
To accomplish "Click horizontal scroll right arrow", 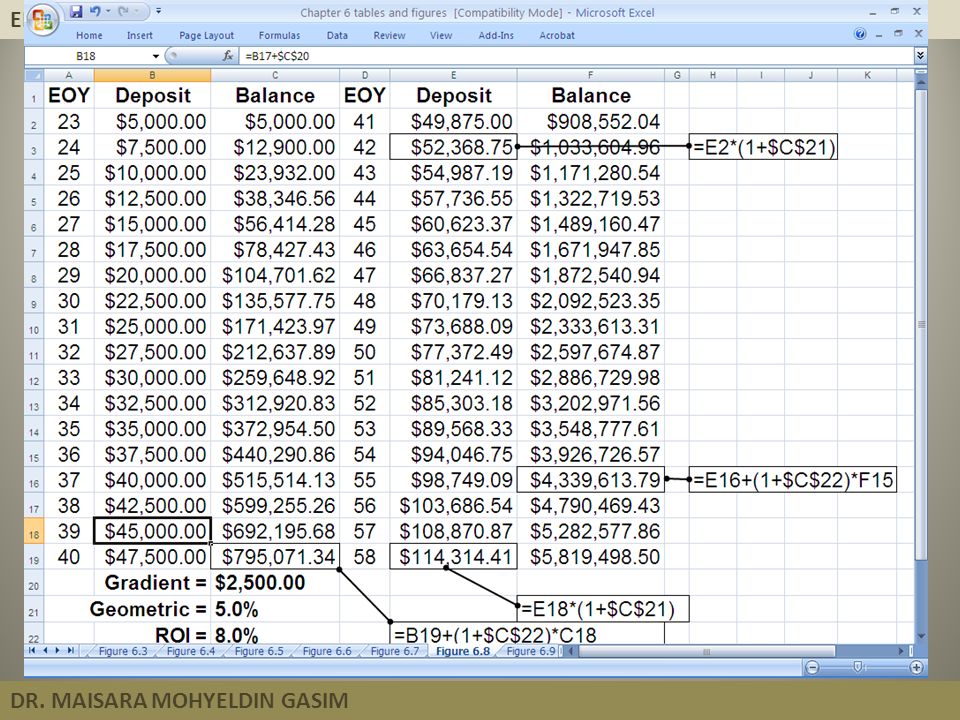I will pos(901,651).
